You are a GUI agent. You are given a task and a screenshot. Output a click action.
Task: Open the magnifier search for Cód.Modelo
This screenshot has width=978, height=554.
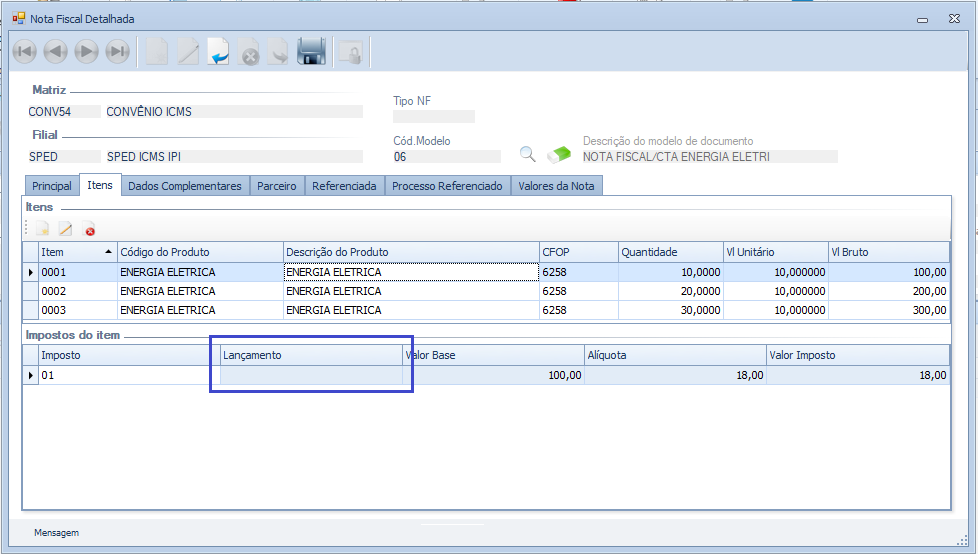pyautogui.click(x=527, y=155)
